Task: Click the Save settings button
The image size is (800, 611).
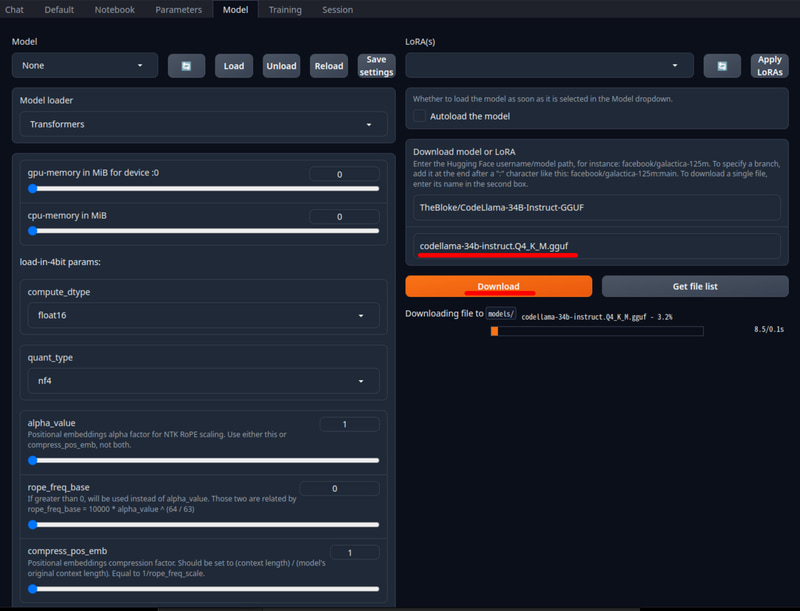Action: click(376, 66)
